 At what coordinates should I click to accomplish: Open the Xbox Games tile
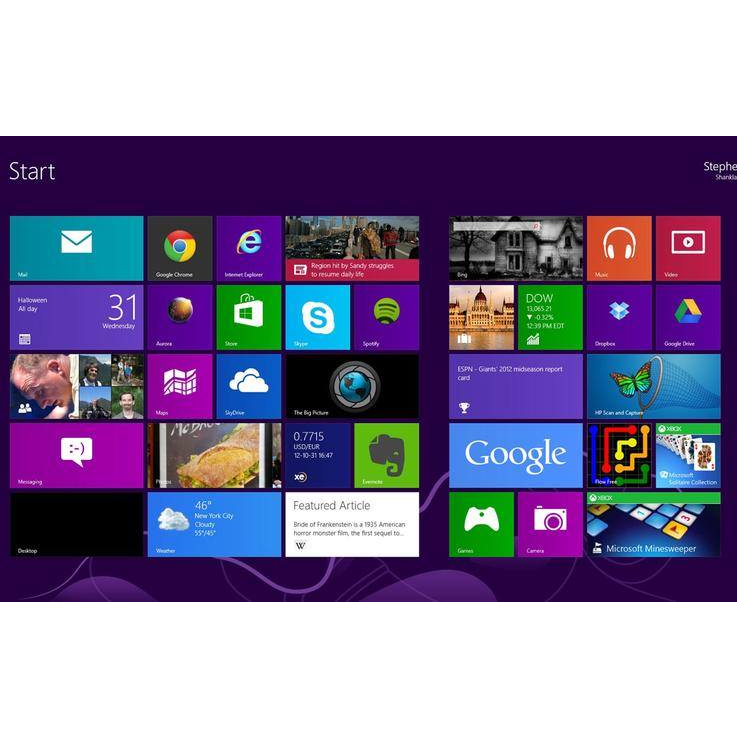coord(481,524)
